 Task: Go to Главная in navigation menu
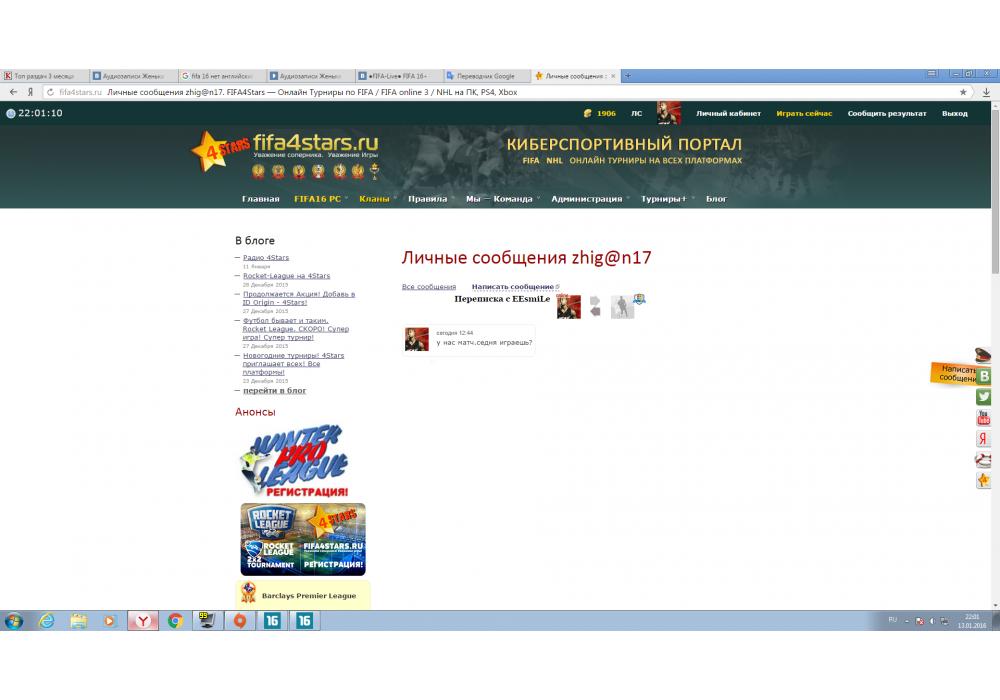tap(260, 199)
